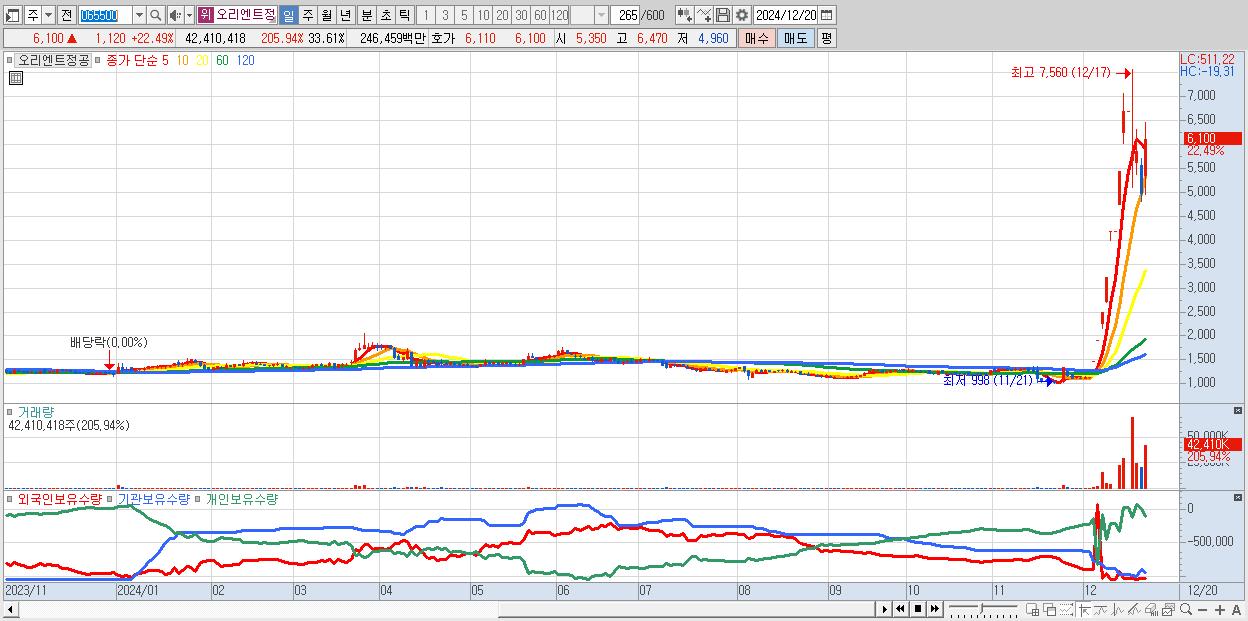Click the eraser tool icon

[x=1151, y=609]
